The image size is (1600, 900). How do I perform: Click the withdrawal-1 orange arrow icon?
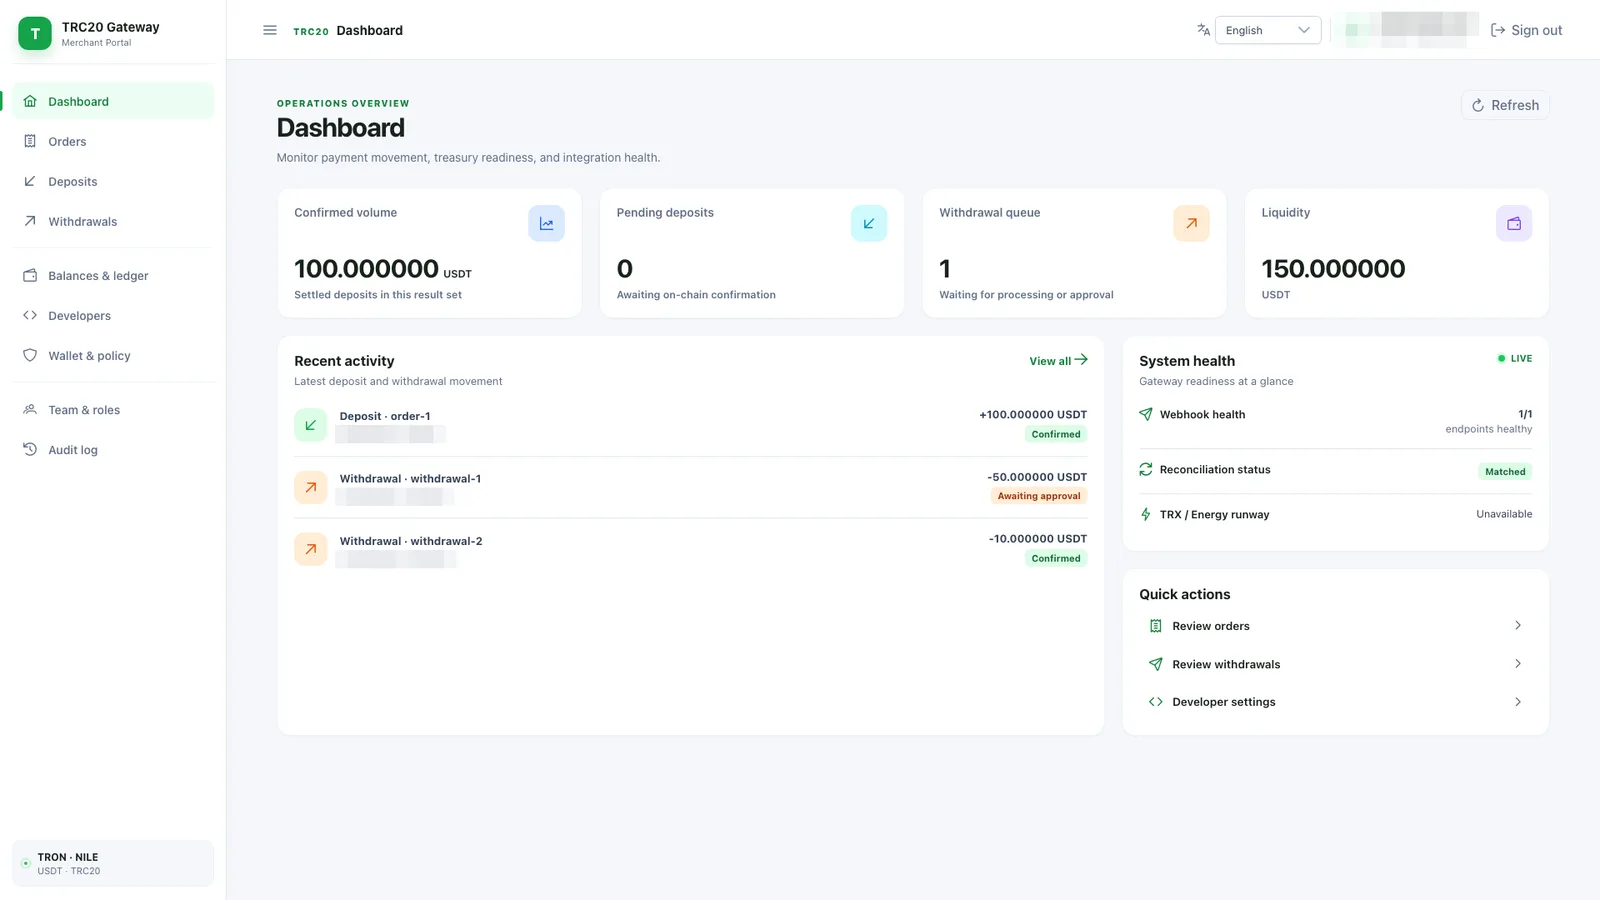point(311,487)
